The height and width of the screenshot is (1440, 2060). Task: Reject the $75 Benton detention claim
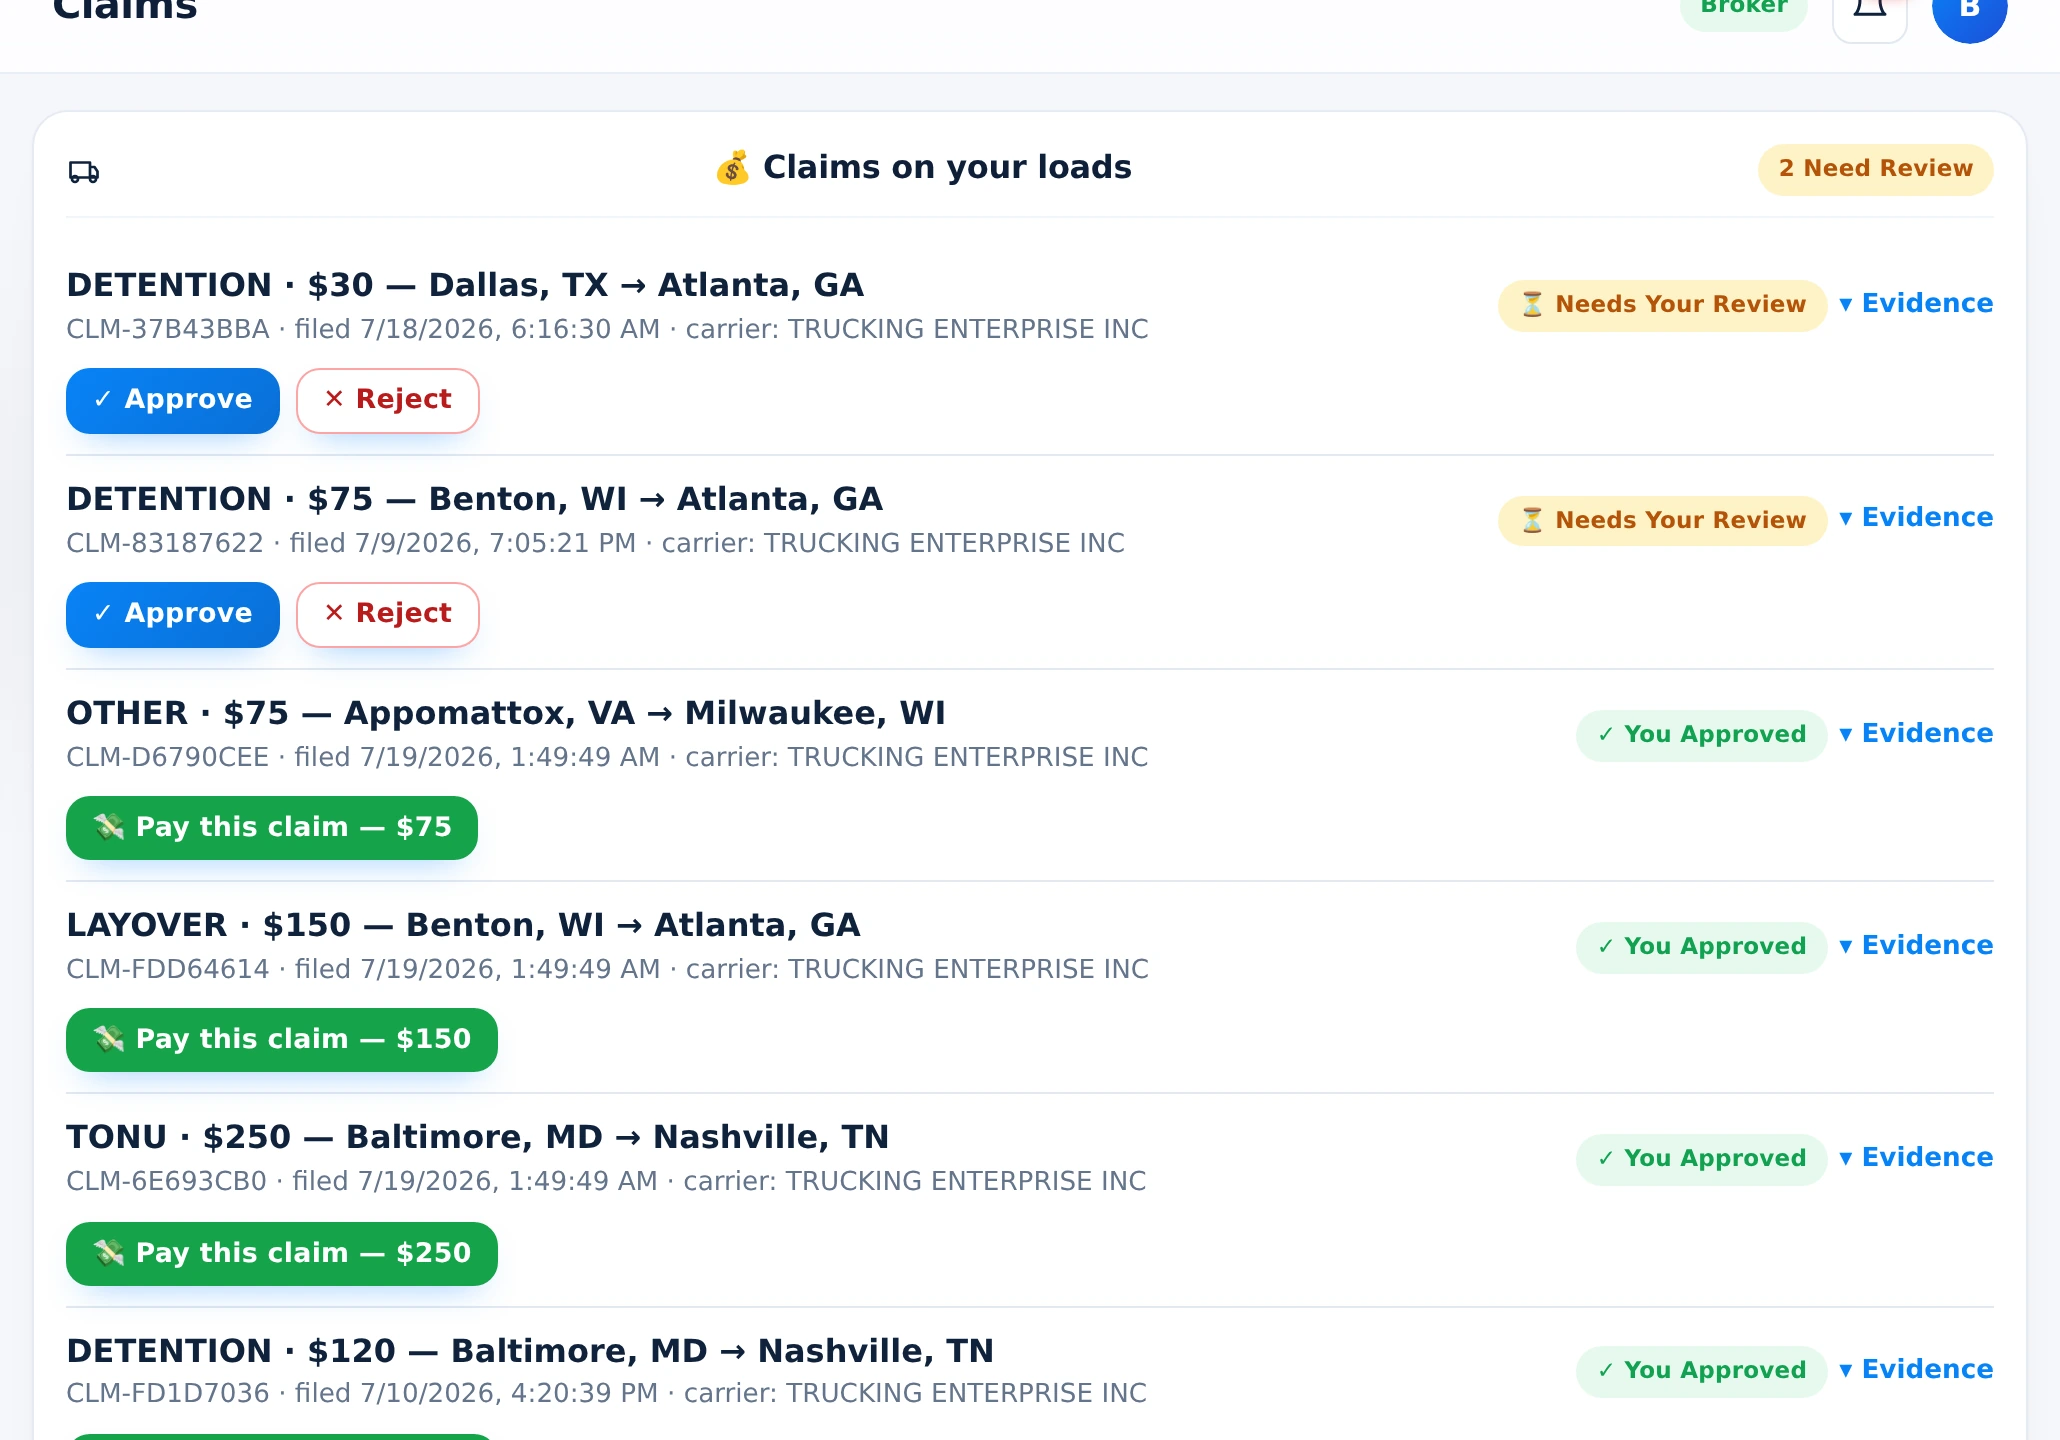point(388,614)
